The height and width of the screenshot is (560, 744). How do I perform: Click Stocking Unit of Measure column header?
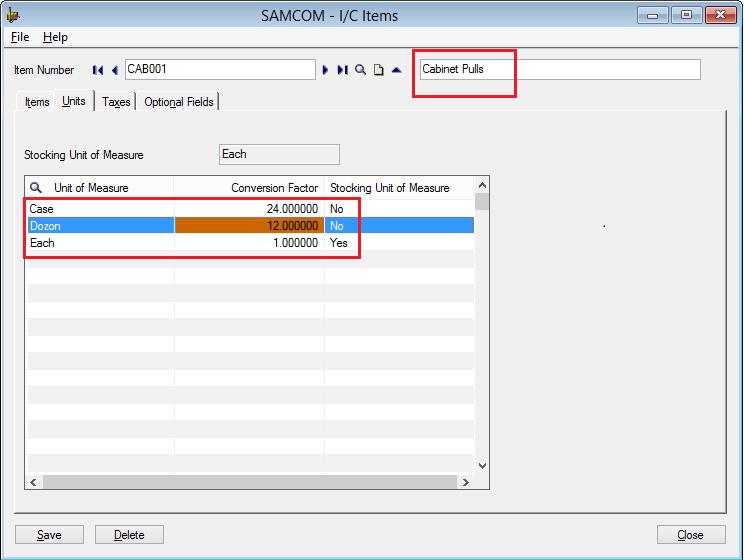(399, 188)
